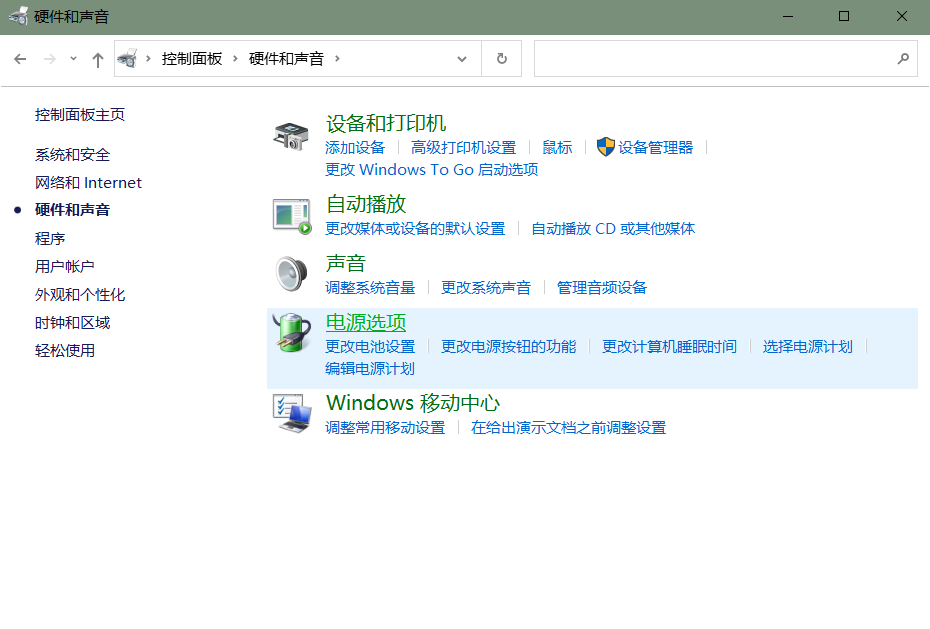Click 更改计算机睡眠时间
The image size is (930, 629).
pyautogui.click(x=669, y=346)
